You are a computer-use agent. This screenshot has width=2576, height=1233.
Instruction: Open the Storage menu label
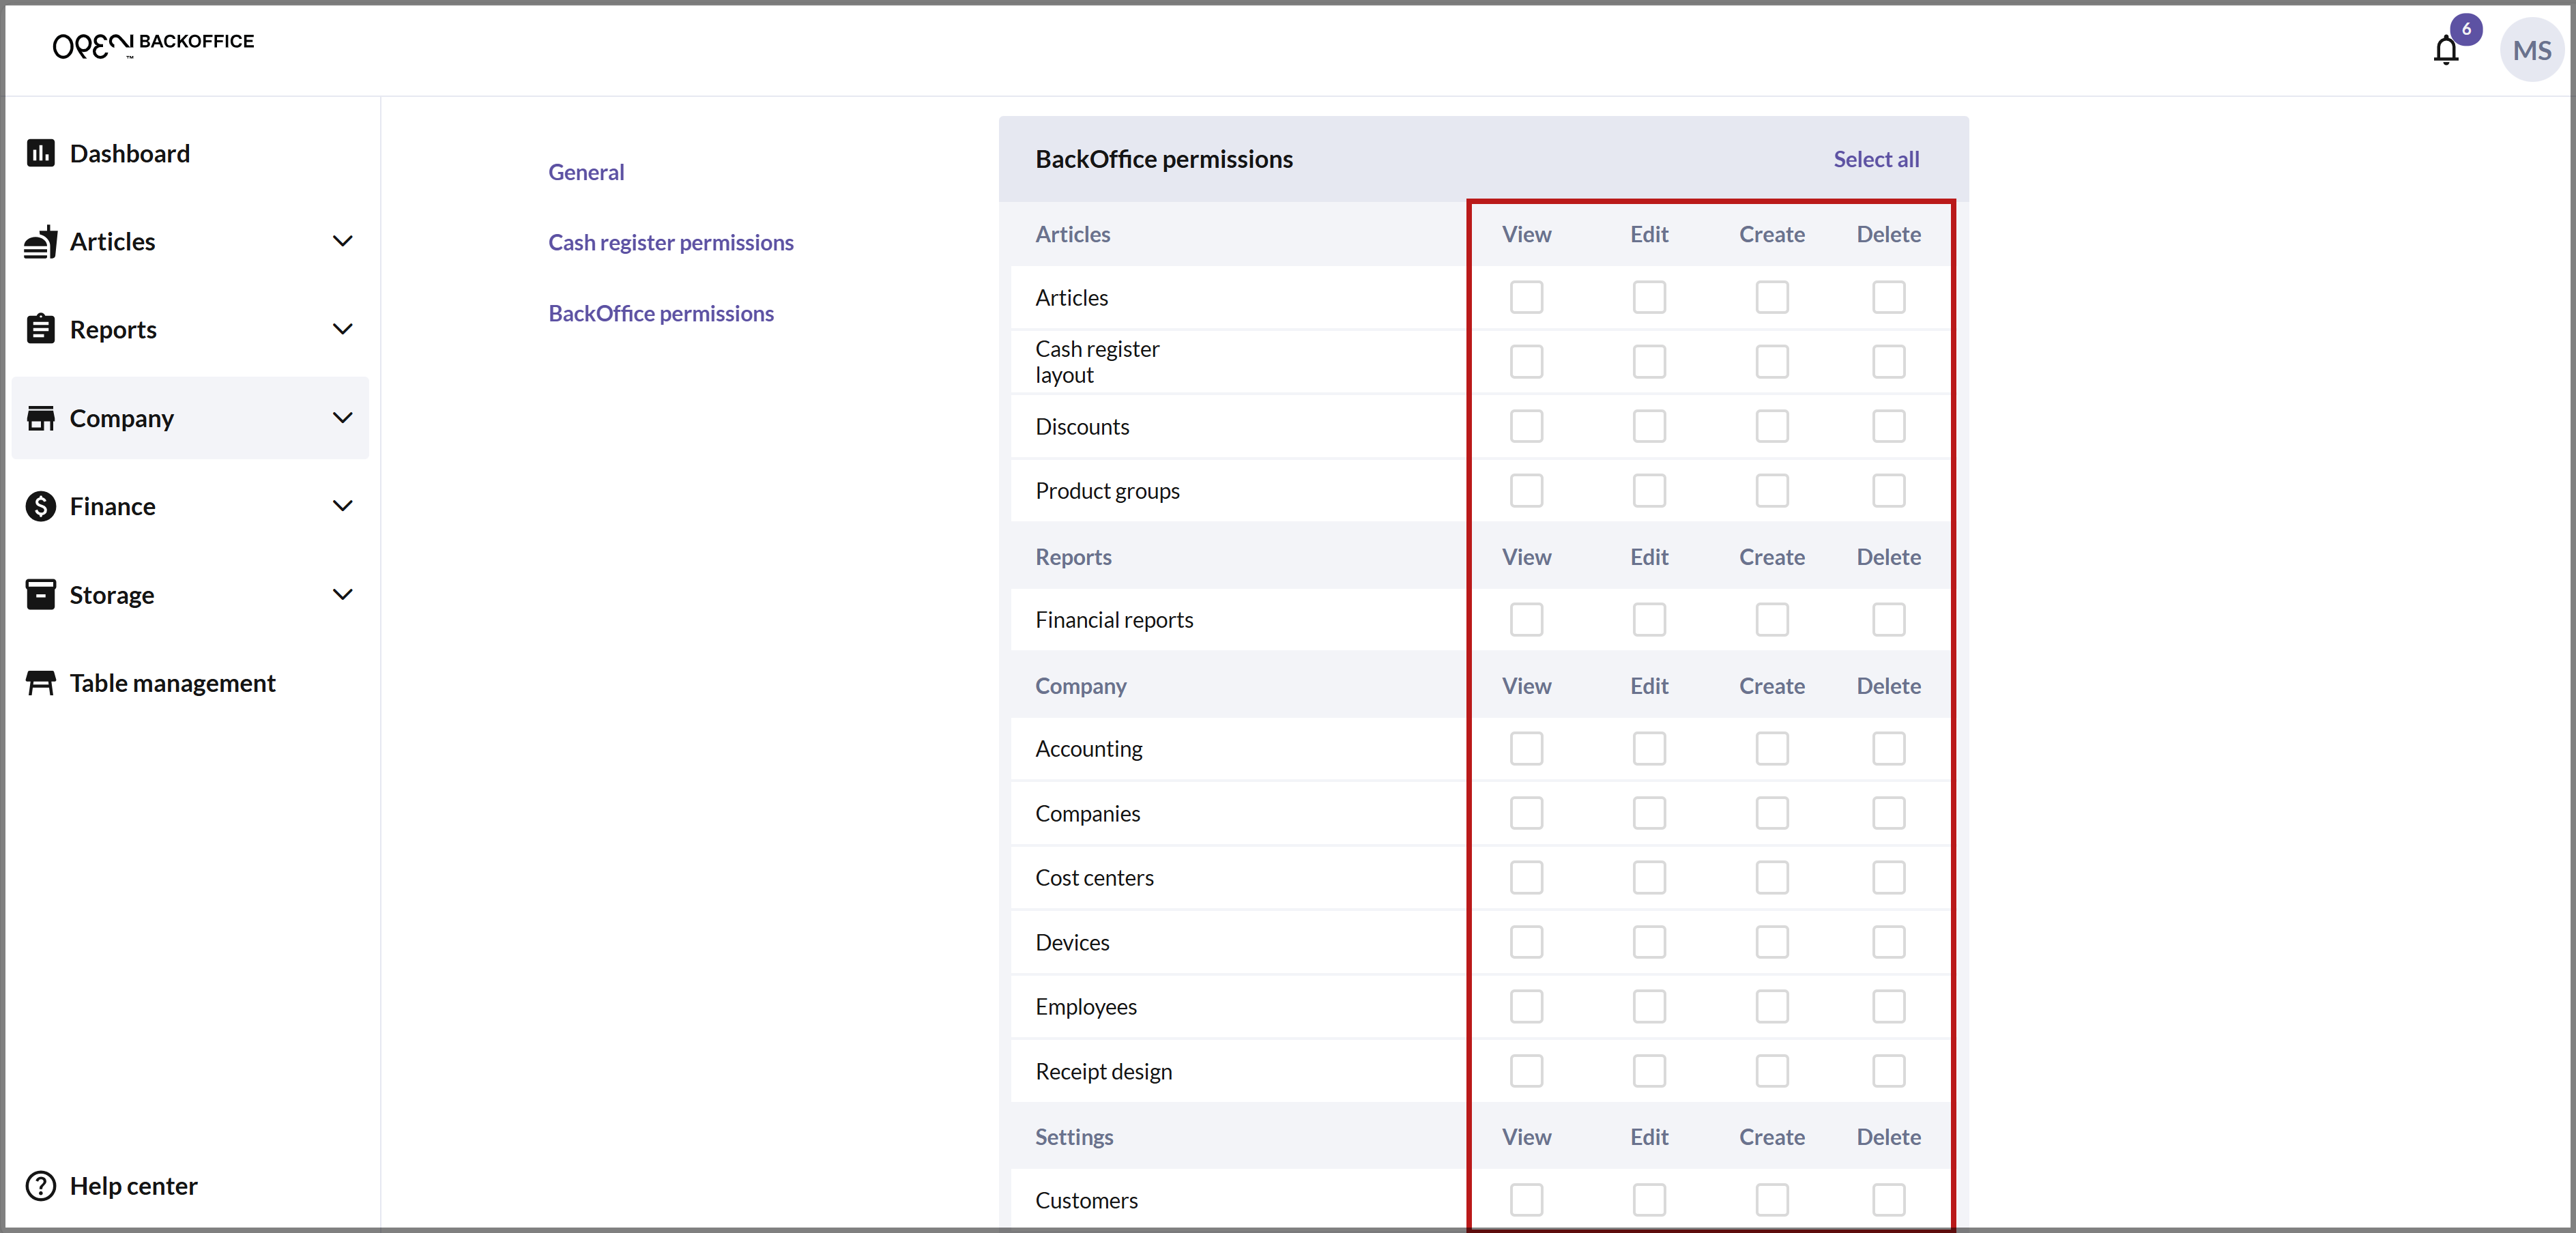tap(112, 595)
